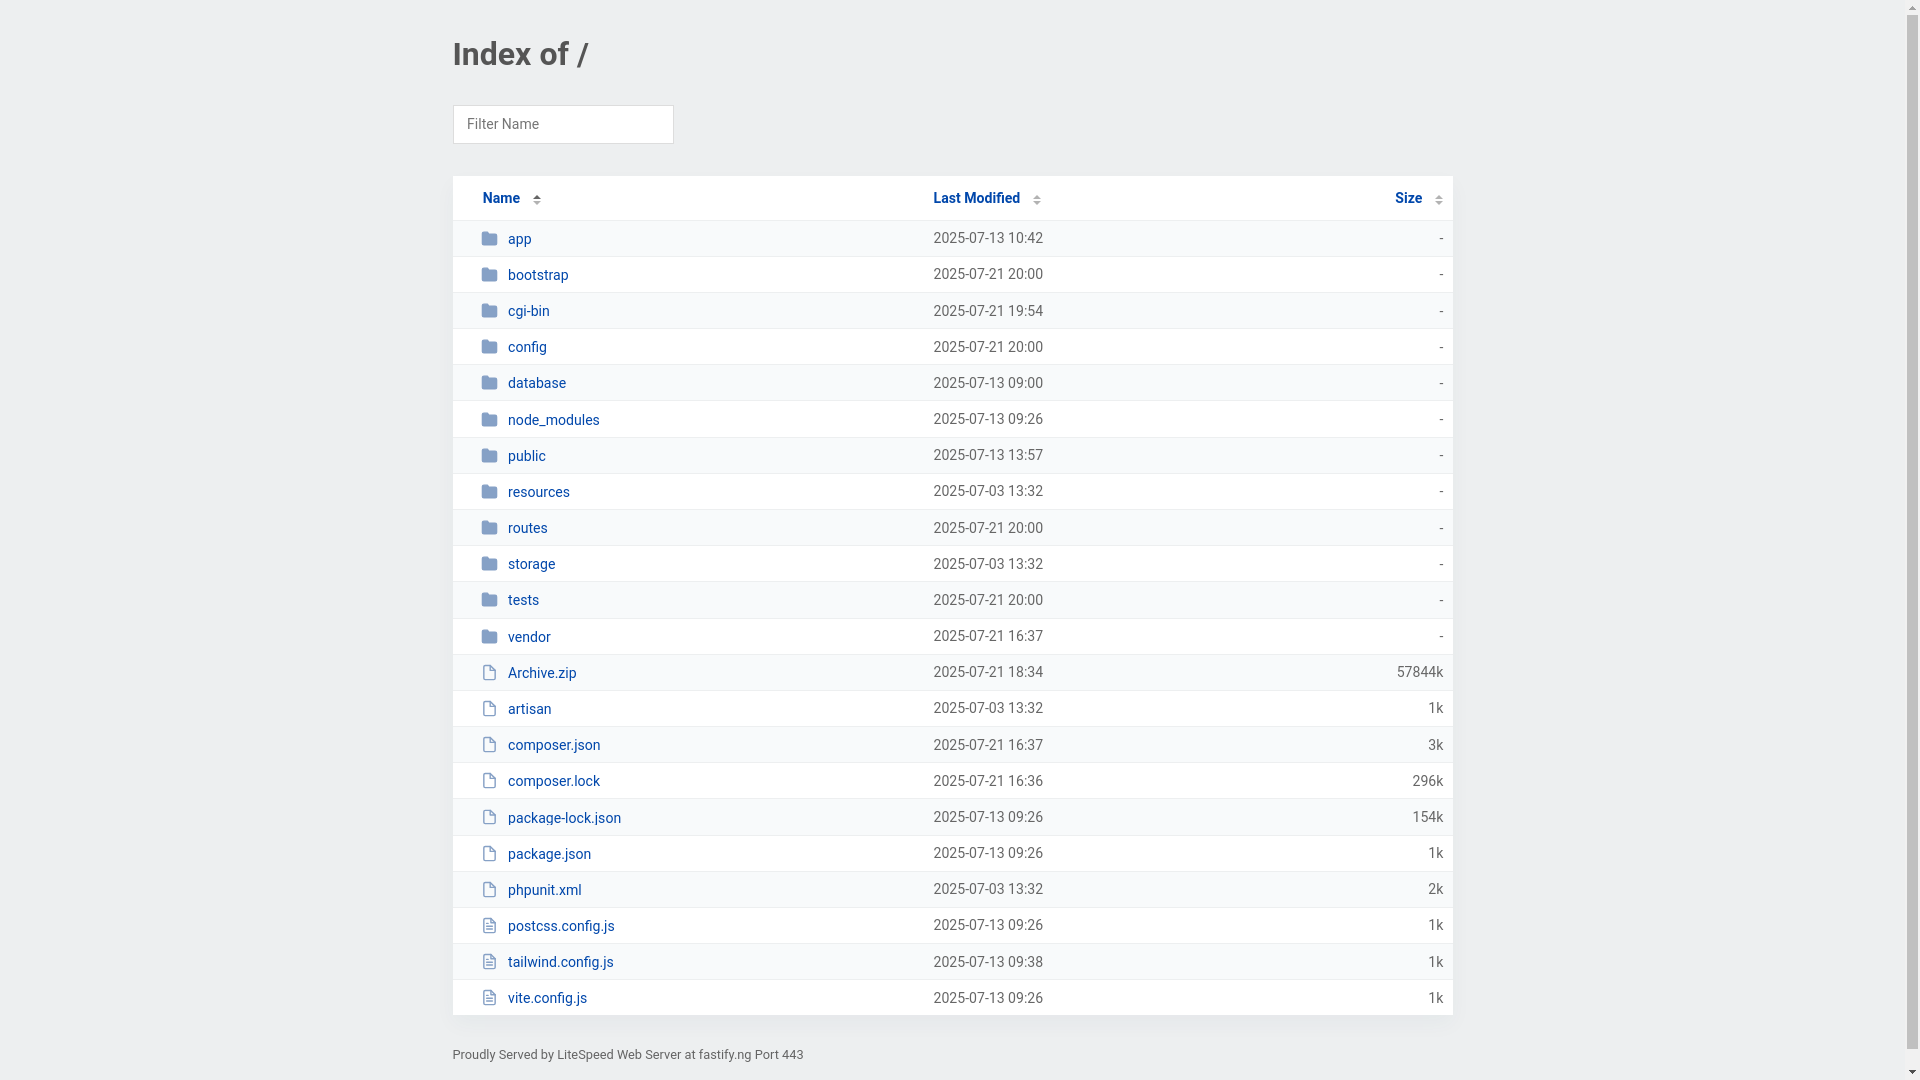Click the sort arrows beside Last Modified
Image resolution: width=1920 pixels, height=1080 pixels.
tap(1037, 199)
